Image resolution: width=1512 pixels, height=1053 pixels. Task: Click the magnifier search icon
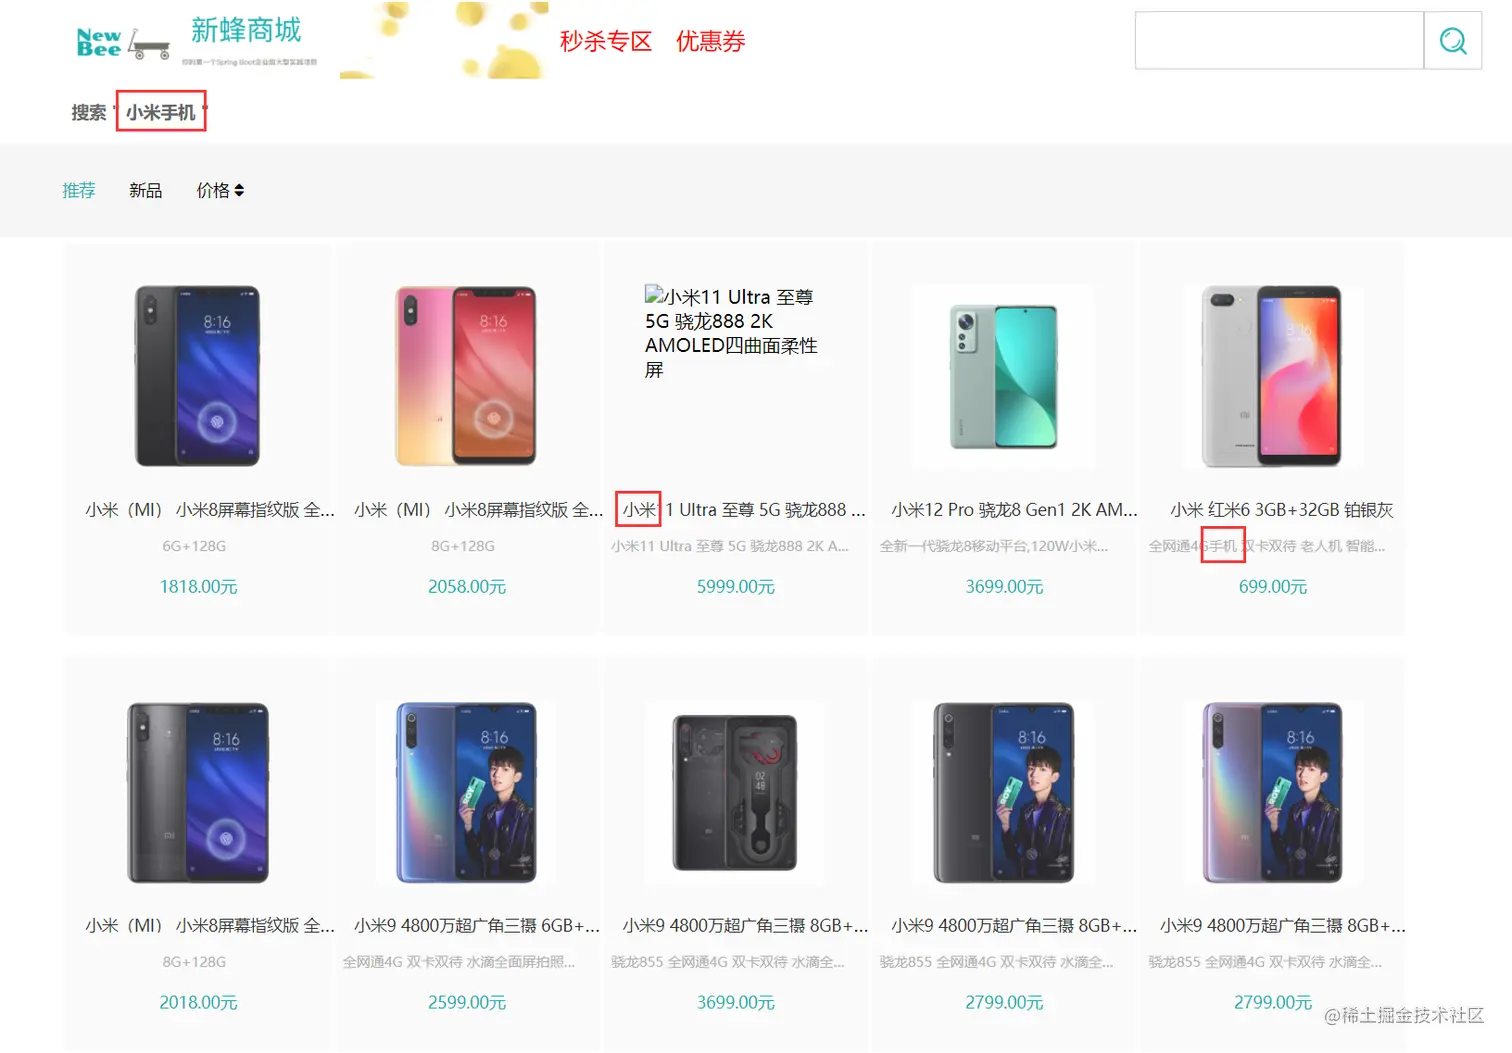coord(1453,41)
